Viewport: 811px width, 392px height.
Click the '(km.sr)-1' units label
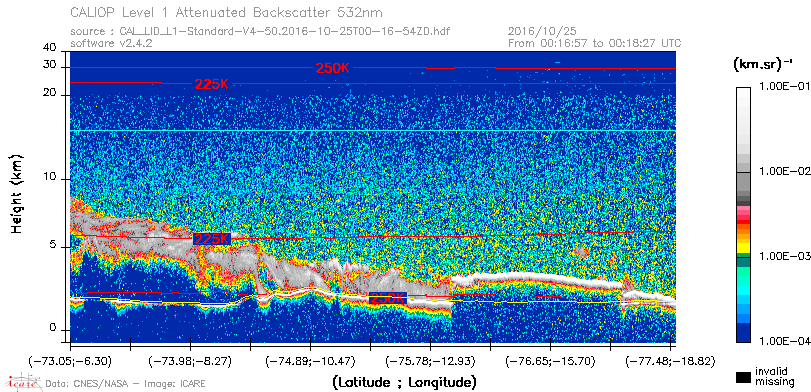(763, 64)
